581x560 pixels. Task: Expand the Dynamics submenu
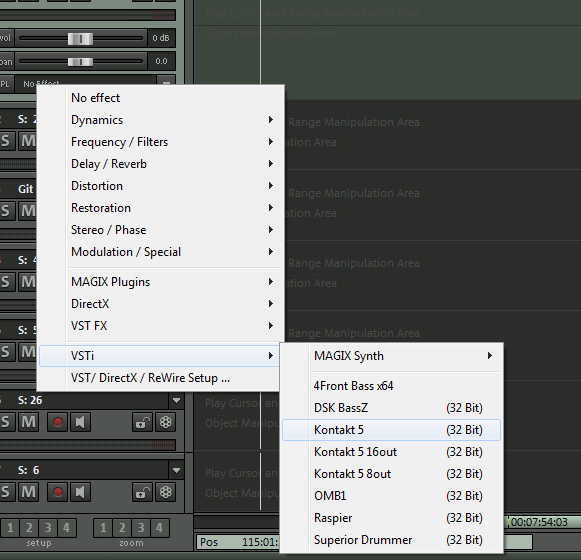click(x=162, y=120)
